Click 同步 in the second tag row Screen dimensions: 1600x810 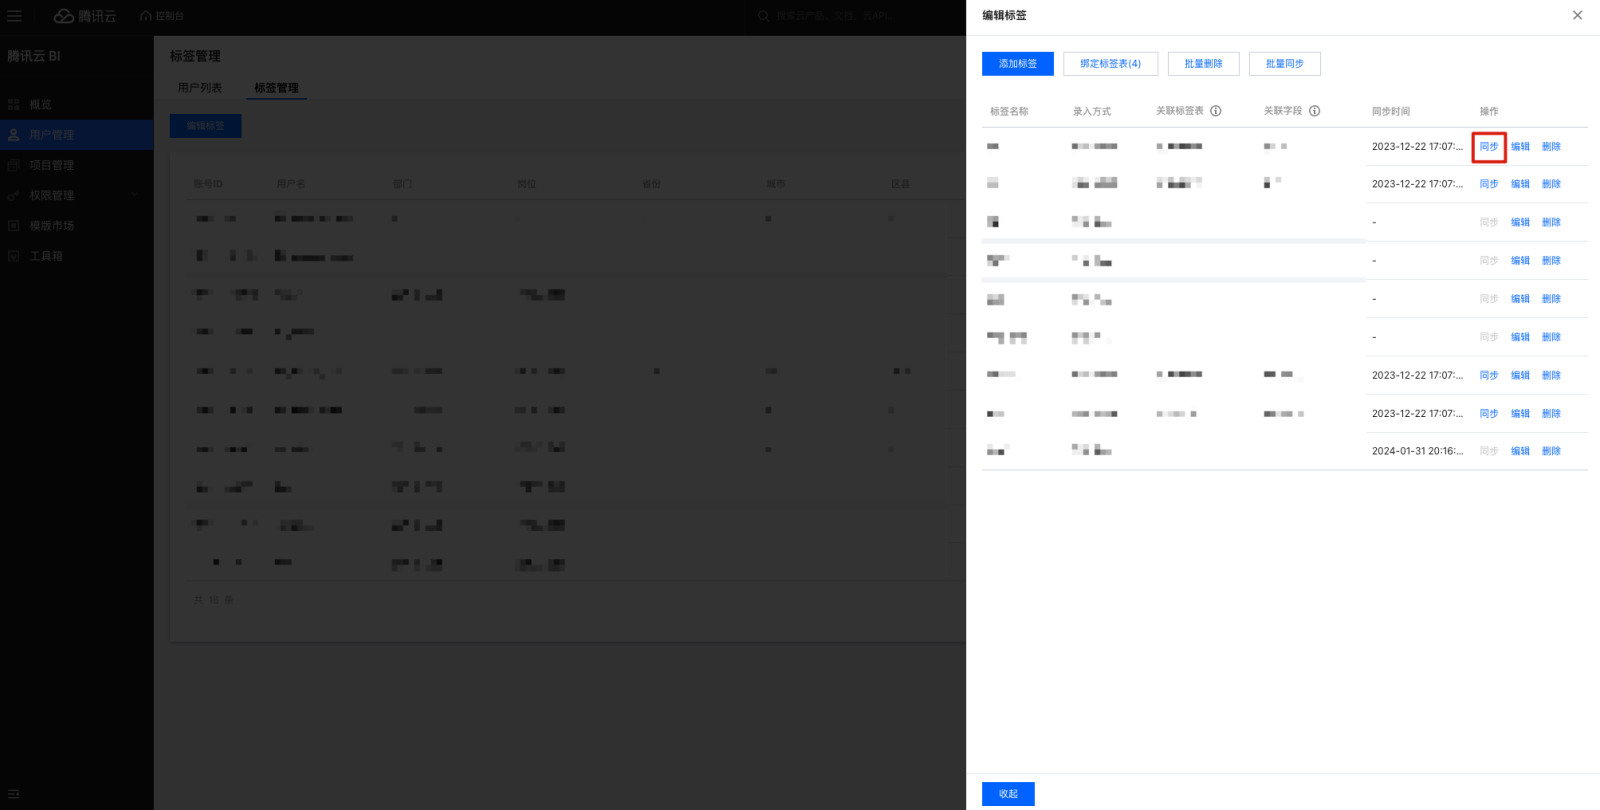(x=1489, y=184)
